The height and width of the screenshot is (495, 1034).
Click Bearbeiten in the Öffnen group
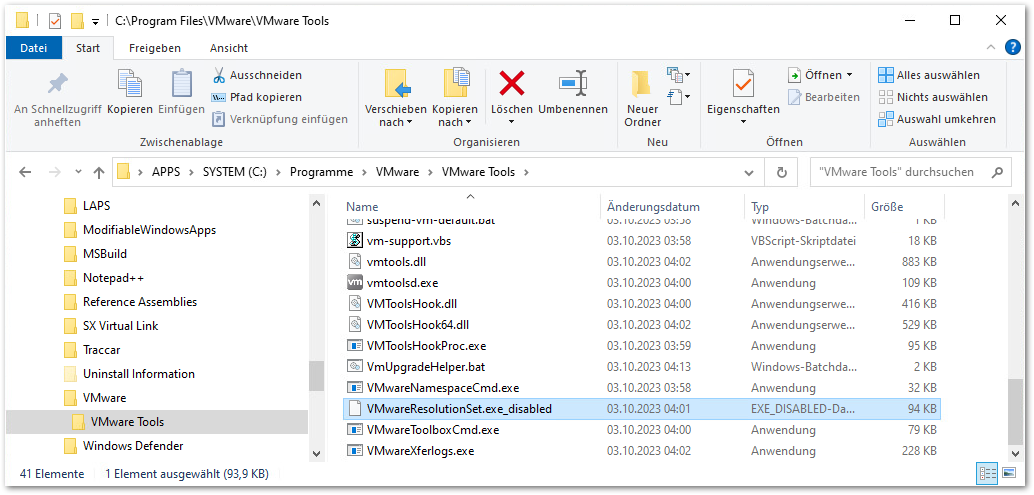(824, 97)
